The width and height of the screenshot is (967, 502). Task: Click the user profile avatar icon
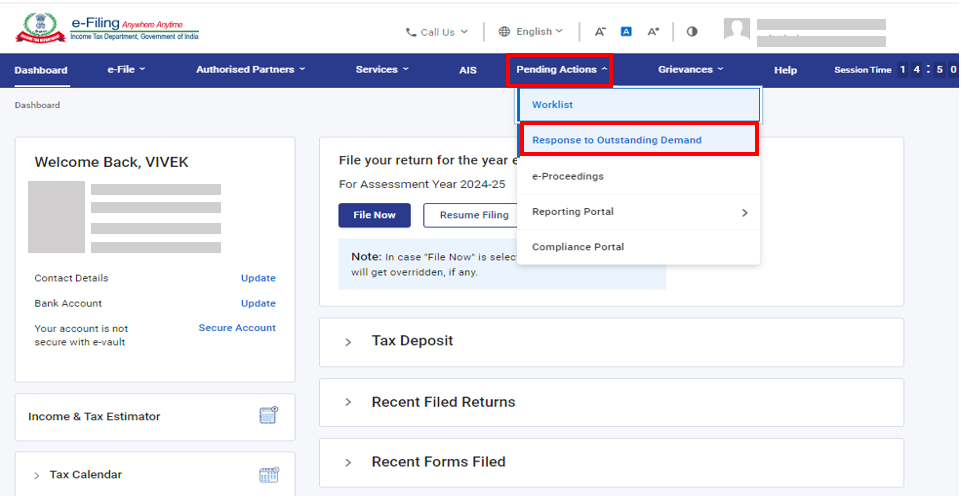point(737,32)
